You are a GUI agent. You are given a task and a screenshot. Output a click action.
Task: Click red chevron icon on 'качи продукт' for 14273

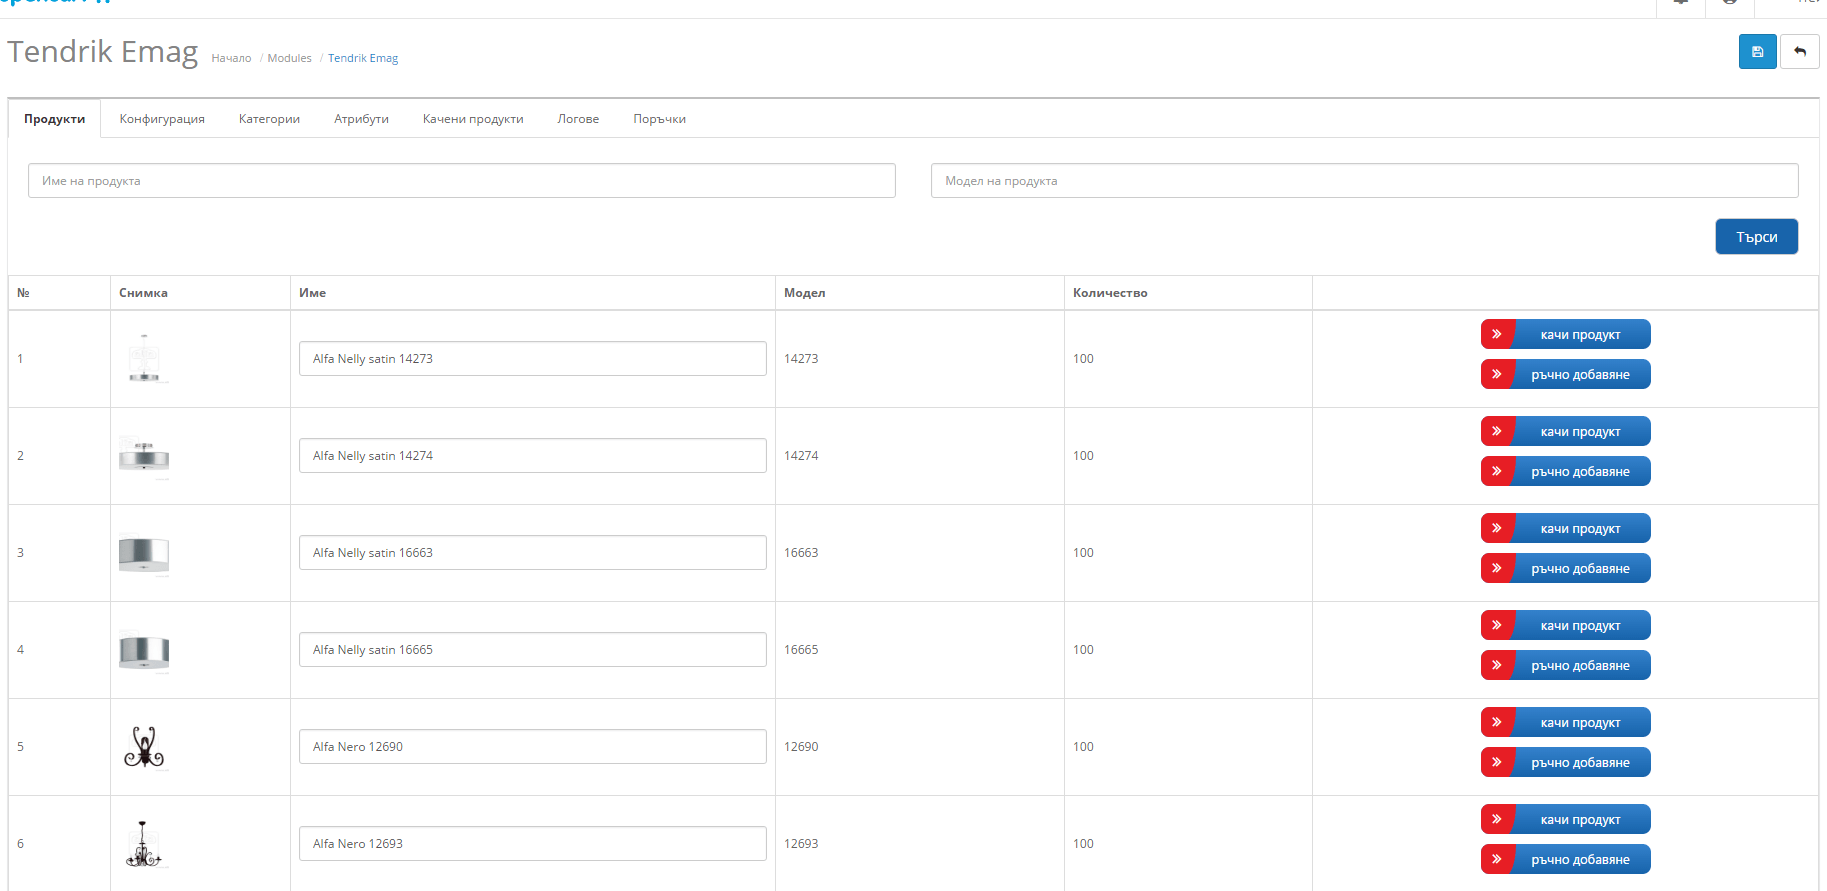(1497, 334)
